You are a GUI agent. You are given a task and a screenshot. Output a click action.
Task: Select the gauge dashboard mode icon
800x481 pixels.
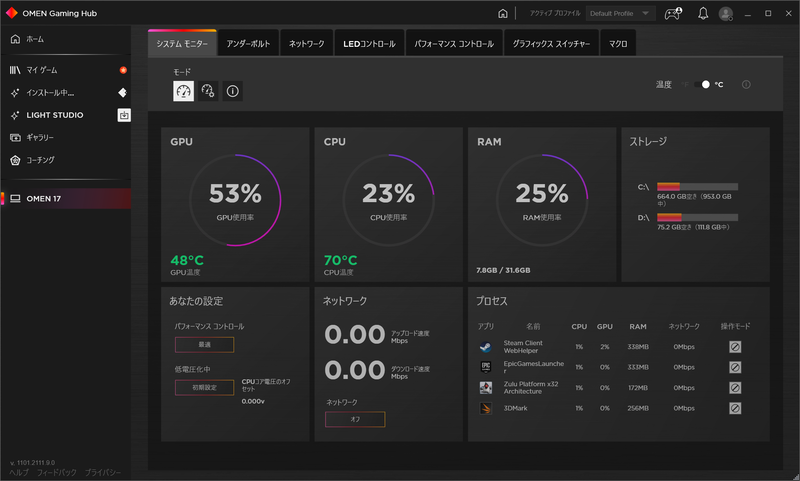click(183, 91)
